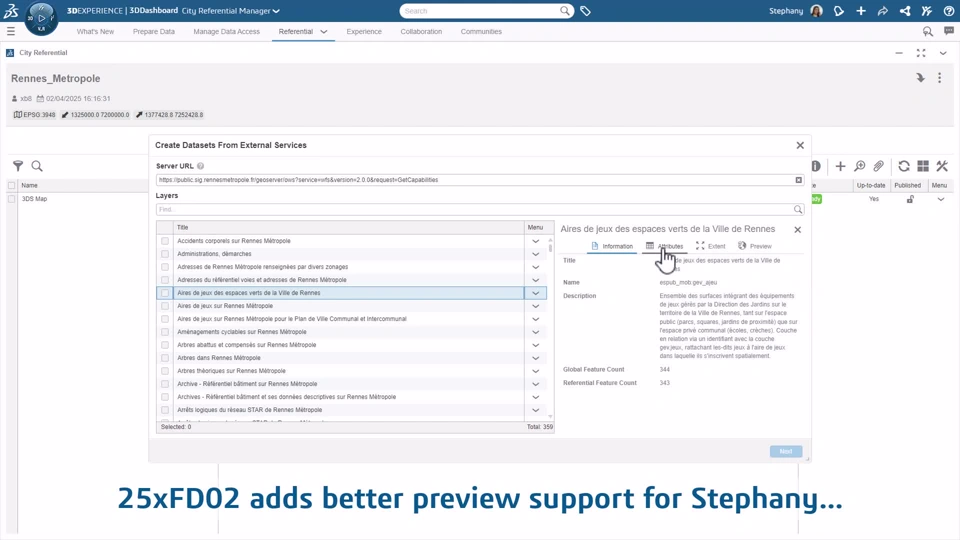
Task: Open the Rennes_Metropole three-dot menu
Action: pos(940,78)
